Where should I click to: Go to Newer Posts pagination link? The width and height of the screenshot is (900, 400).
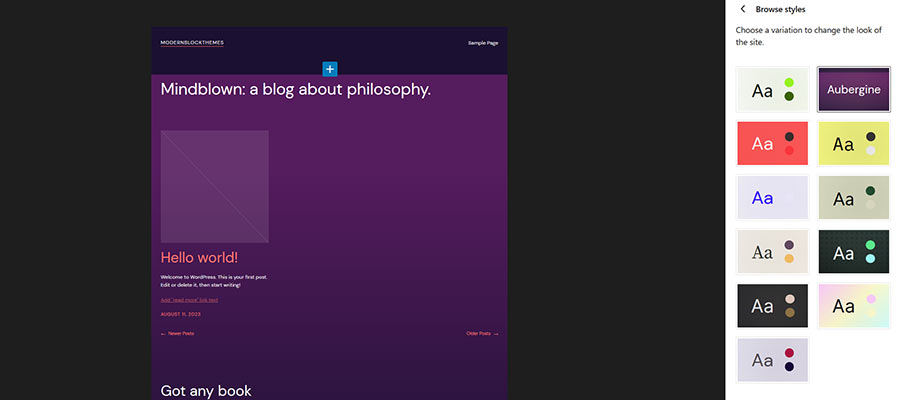pos(178,333)
